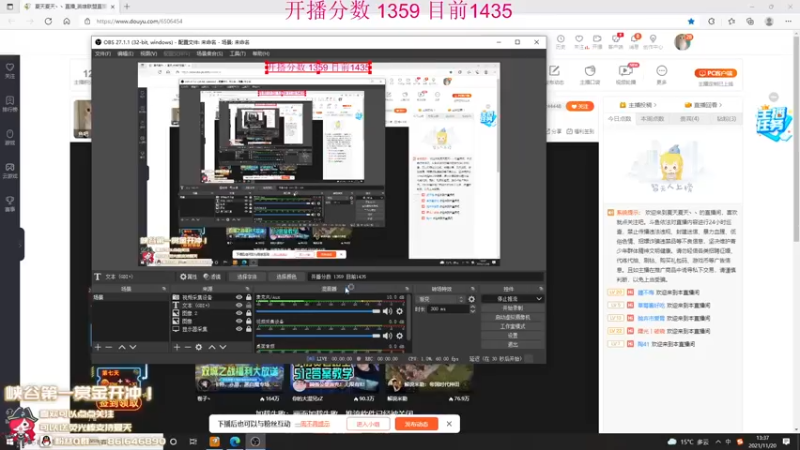Viewport: 800px width, 450px height.
Task: Move scene down arrow in scenes panel
Action: point(133,347)
